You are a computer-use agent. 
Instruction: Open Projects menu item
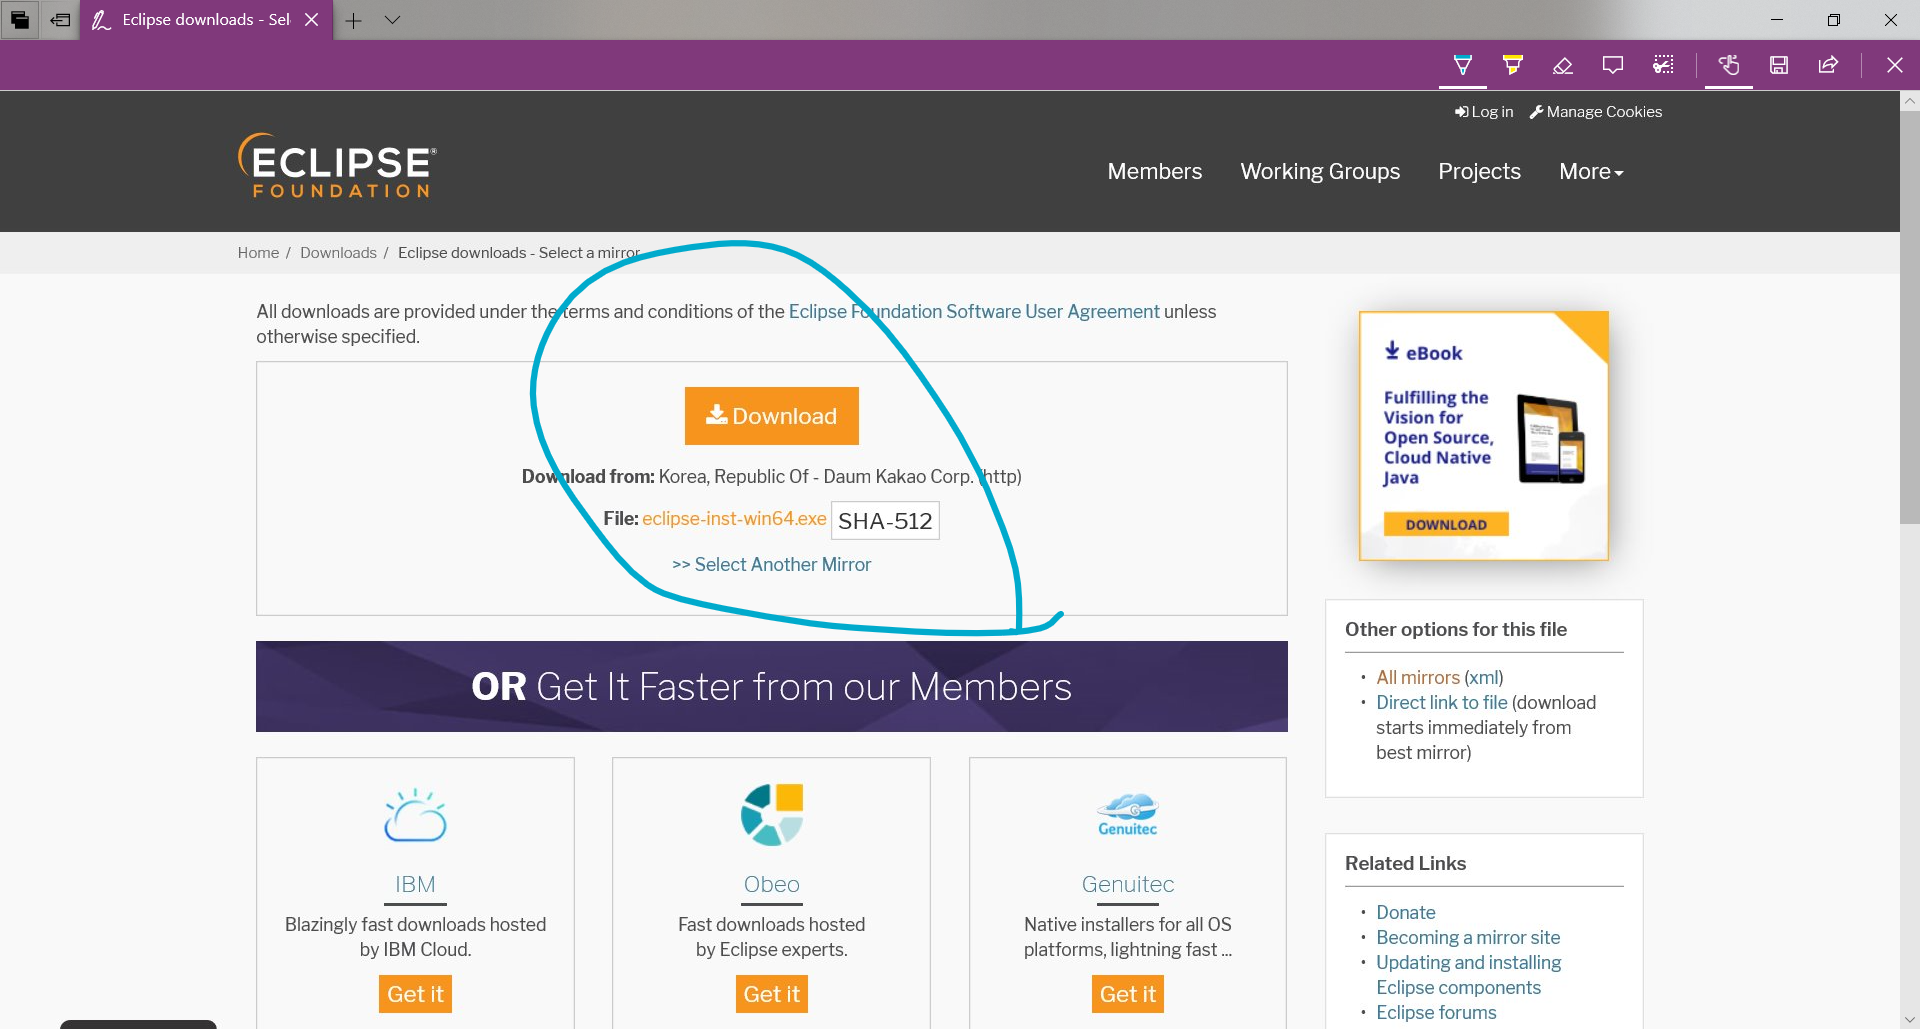1479,171
